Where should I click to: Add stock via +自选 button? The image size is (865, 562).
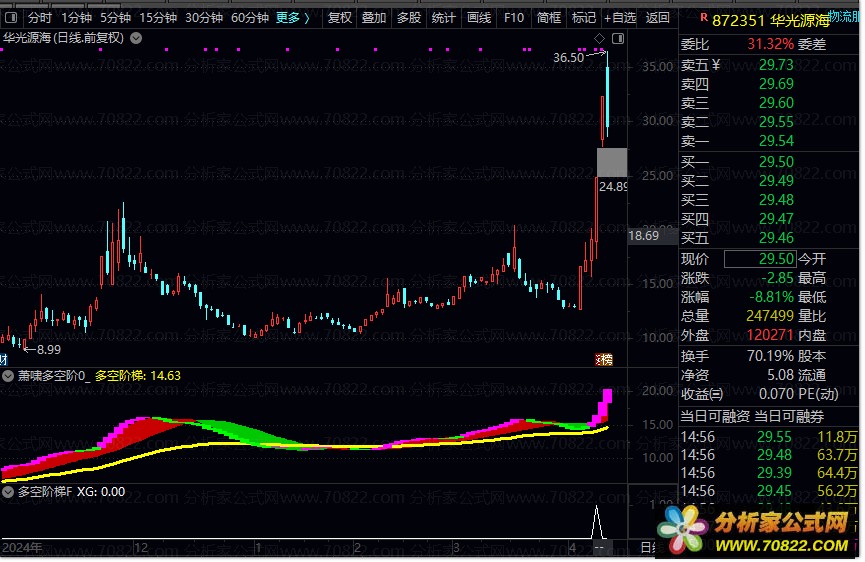tap(619, 18)
